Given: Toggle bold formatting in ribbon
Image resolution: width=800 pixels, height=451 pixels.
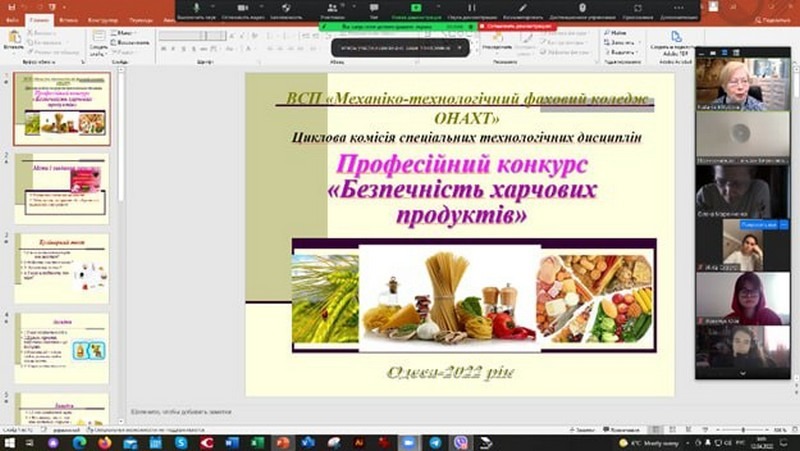Looking at the screenshot, I should pyautogui.click(x=164, y=49).
